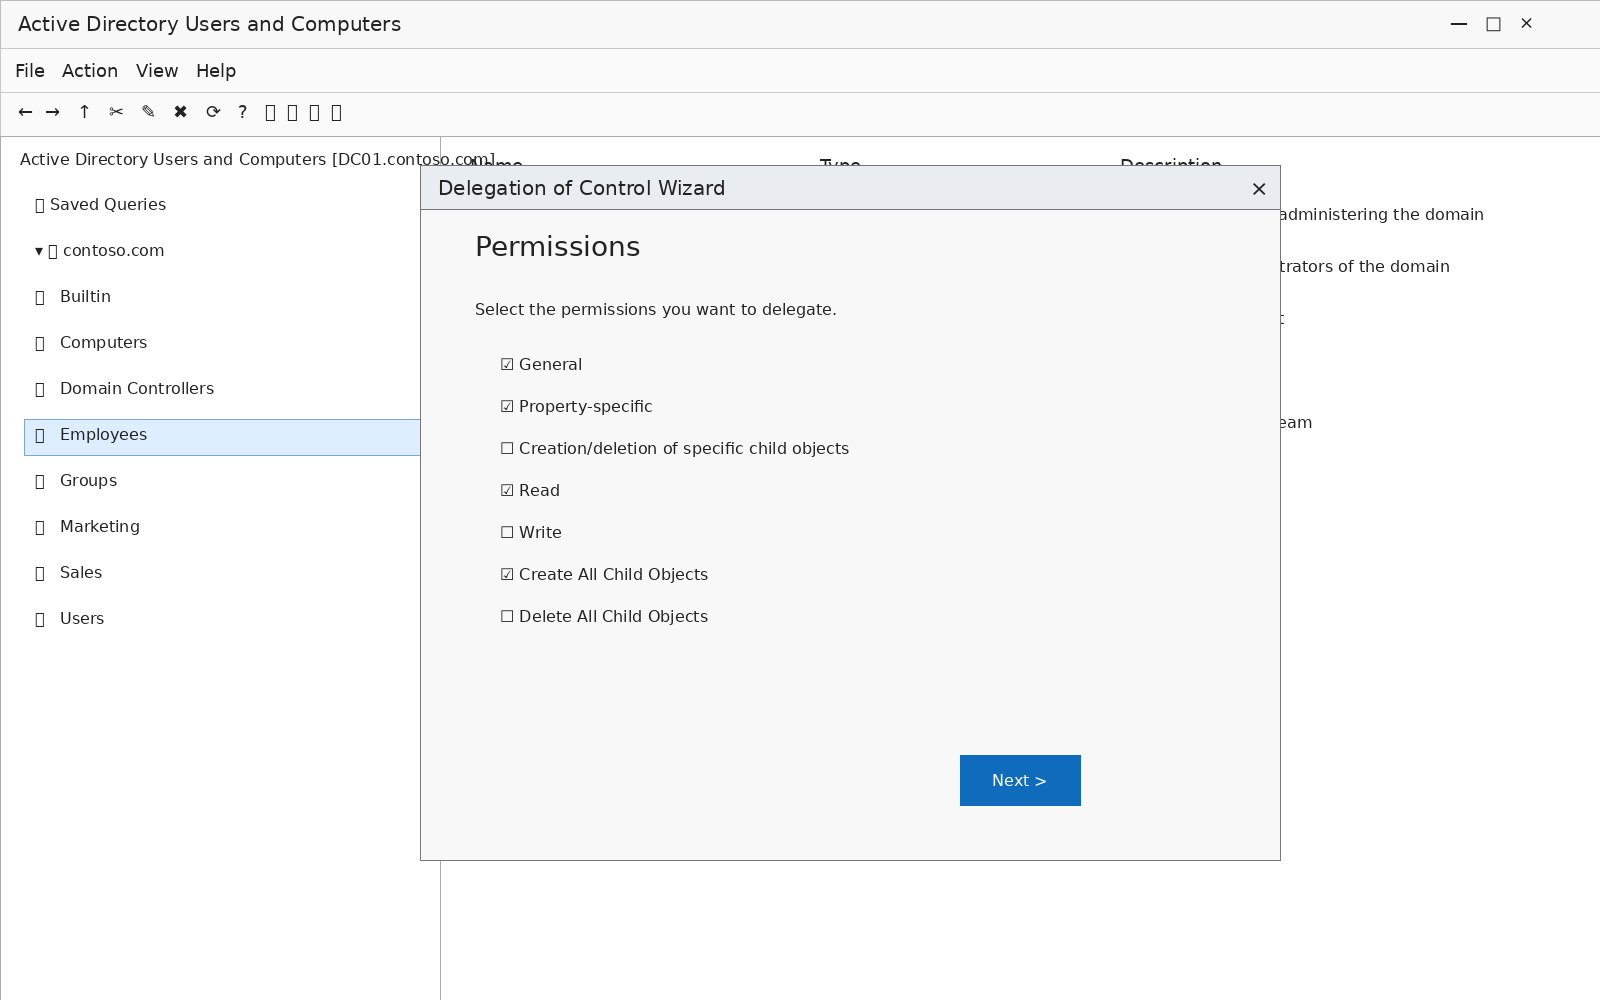Select Domain Controllers in the tree
The height and width of the screenshot is (1000, 1600).
point(137,388)
